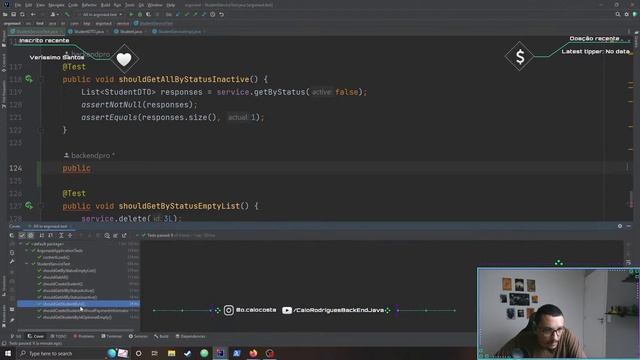Open the Edit menu

(29, 5)
